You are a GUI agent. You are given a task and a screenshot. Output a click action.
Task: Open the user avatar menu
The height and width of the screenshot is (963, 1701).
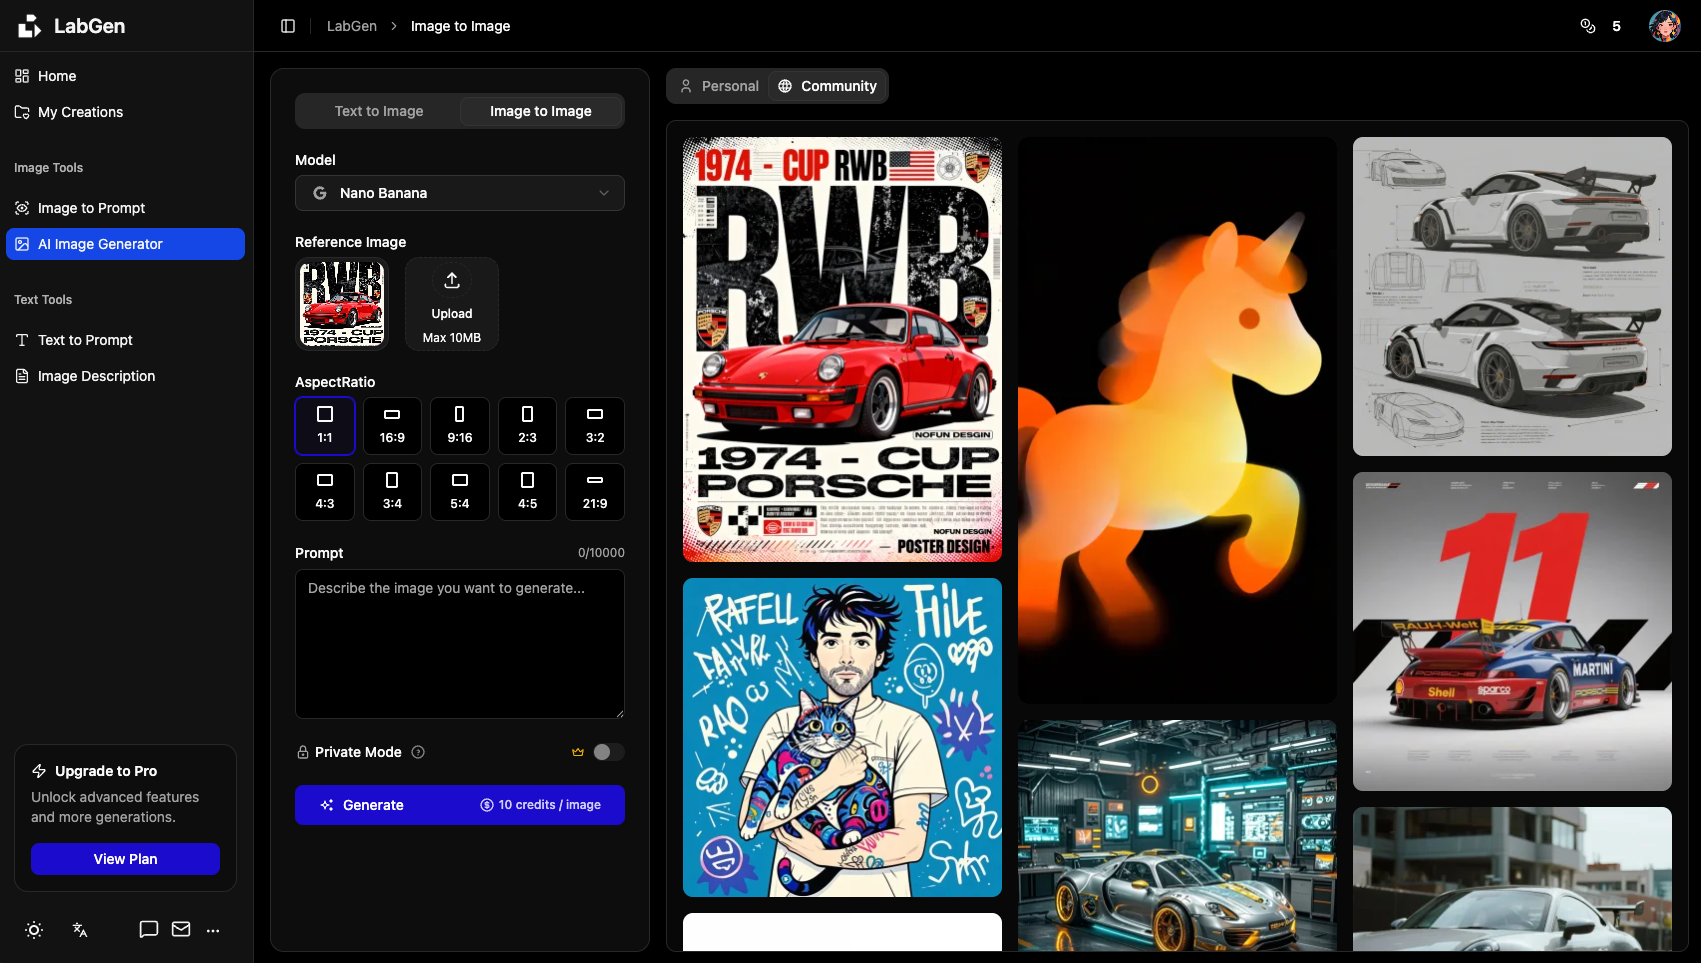click(1665, 26)
